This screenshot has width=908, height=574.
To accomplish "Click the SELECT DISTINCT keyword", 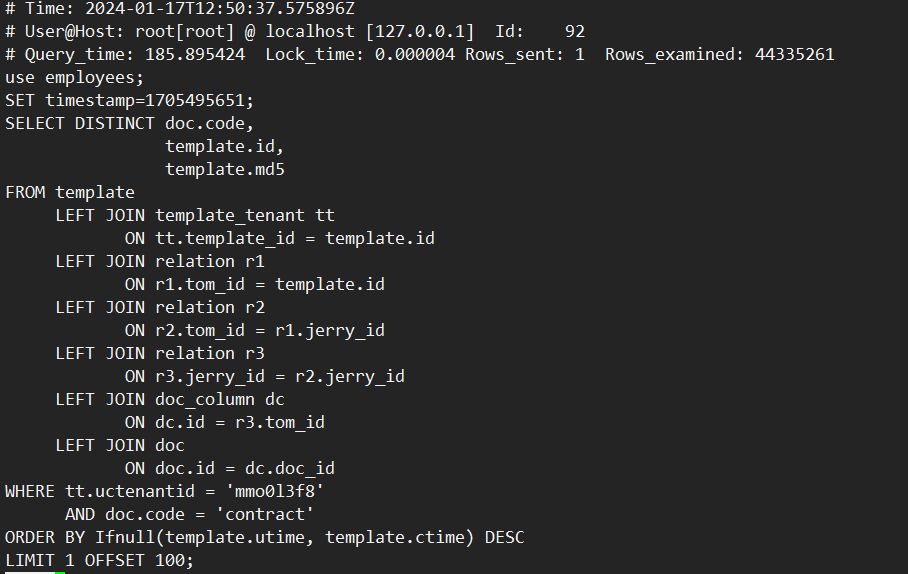I will 80,123.
